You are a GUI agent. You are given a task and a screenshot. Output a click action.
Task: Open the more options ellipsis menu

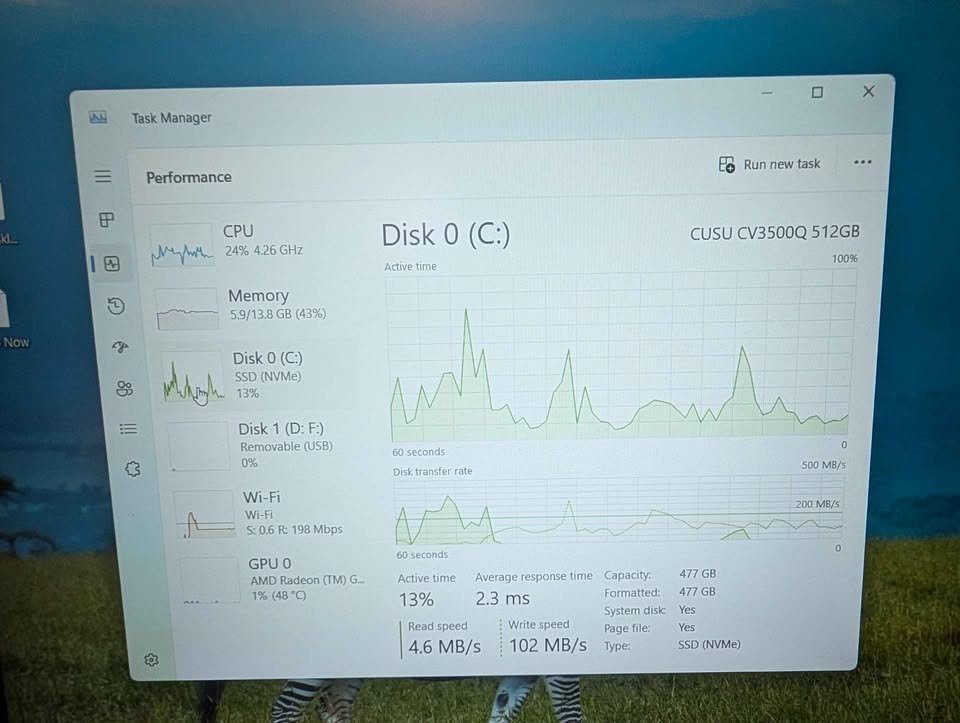point(862,163)
